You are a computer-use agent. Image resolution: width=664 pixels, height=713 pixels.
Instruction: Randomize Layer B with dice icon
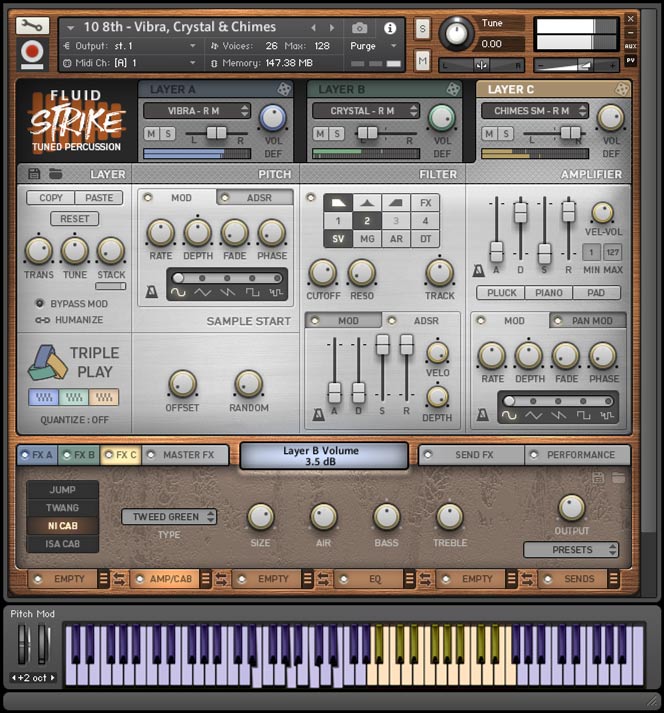tap(453, 89)
